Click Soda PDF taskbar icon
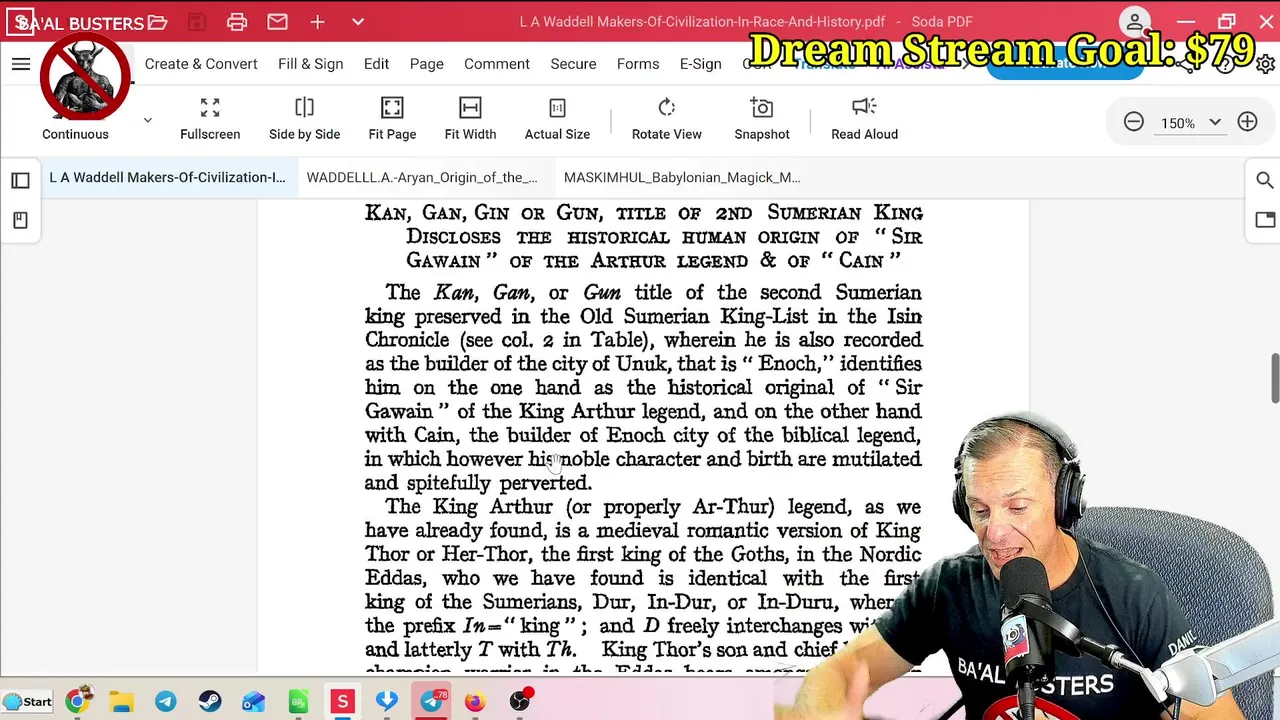Image resolution: width=1280 pixels, height=720 pixels. [x=342, y=701]
